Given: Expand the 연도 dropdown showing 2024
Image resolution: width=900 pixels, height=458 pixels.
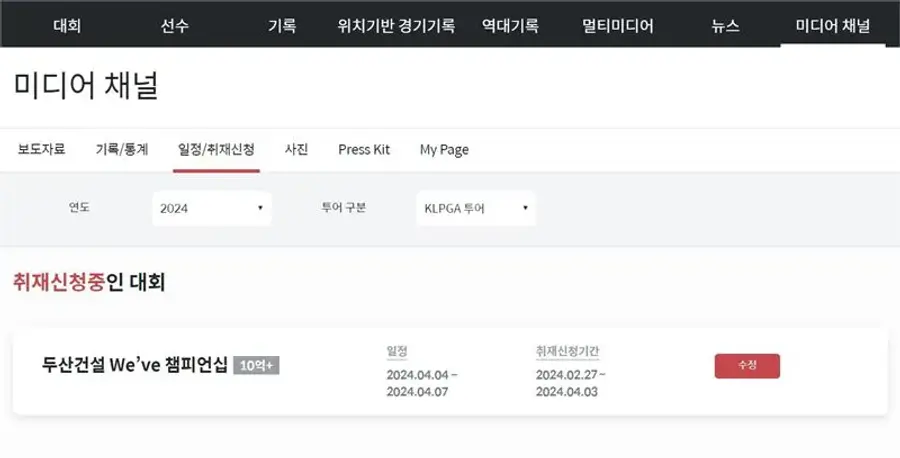Looking at the screenshot, I should (212, 208).
